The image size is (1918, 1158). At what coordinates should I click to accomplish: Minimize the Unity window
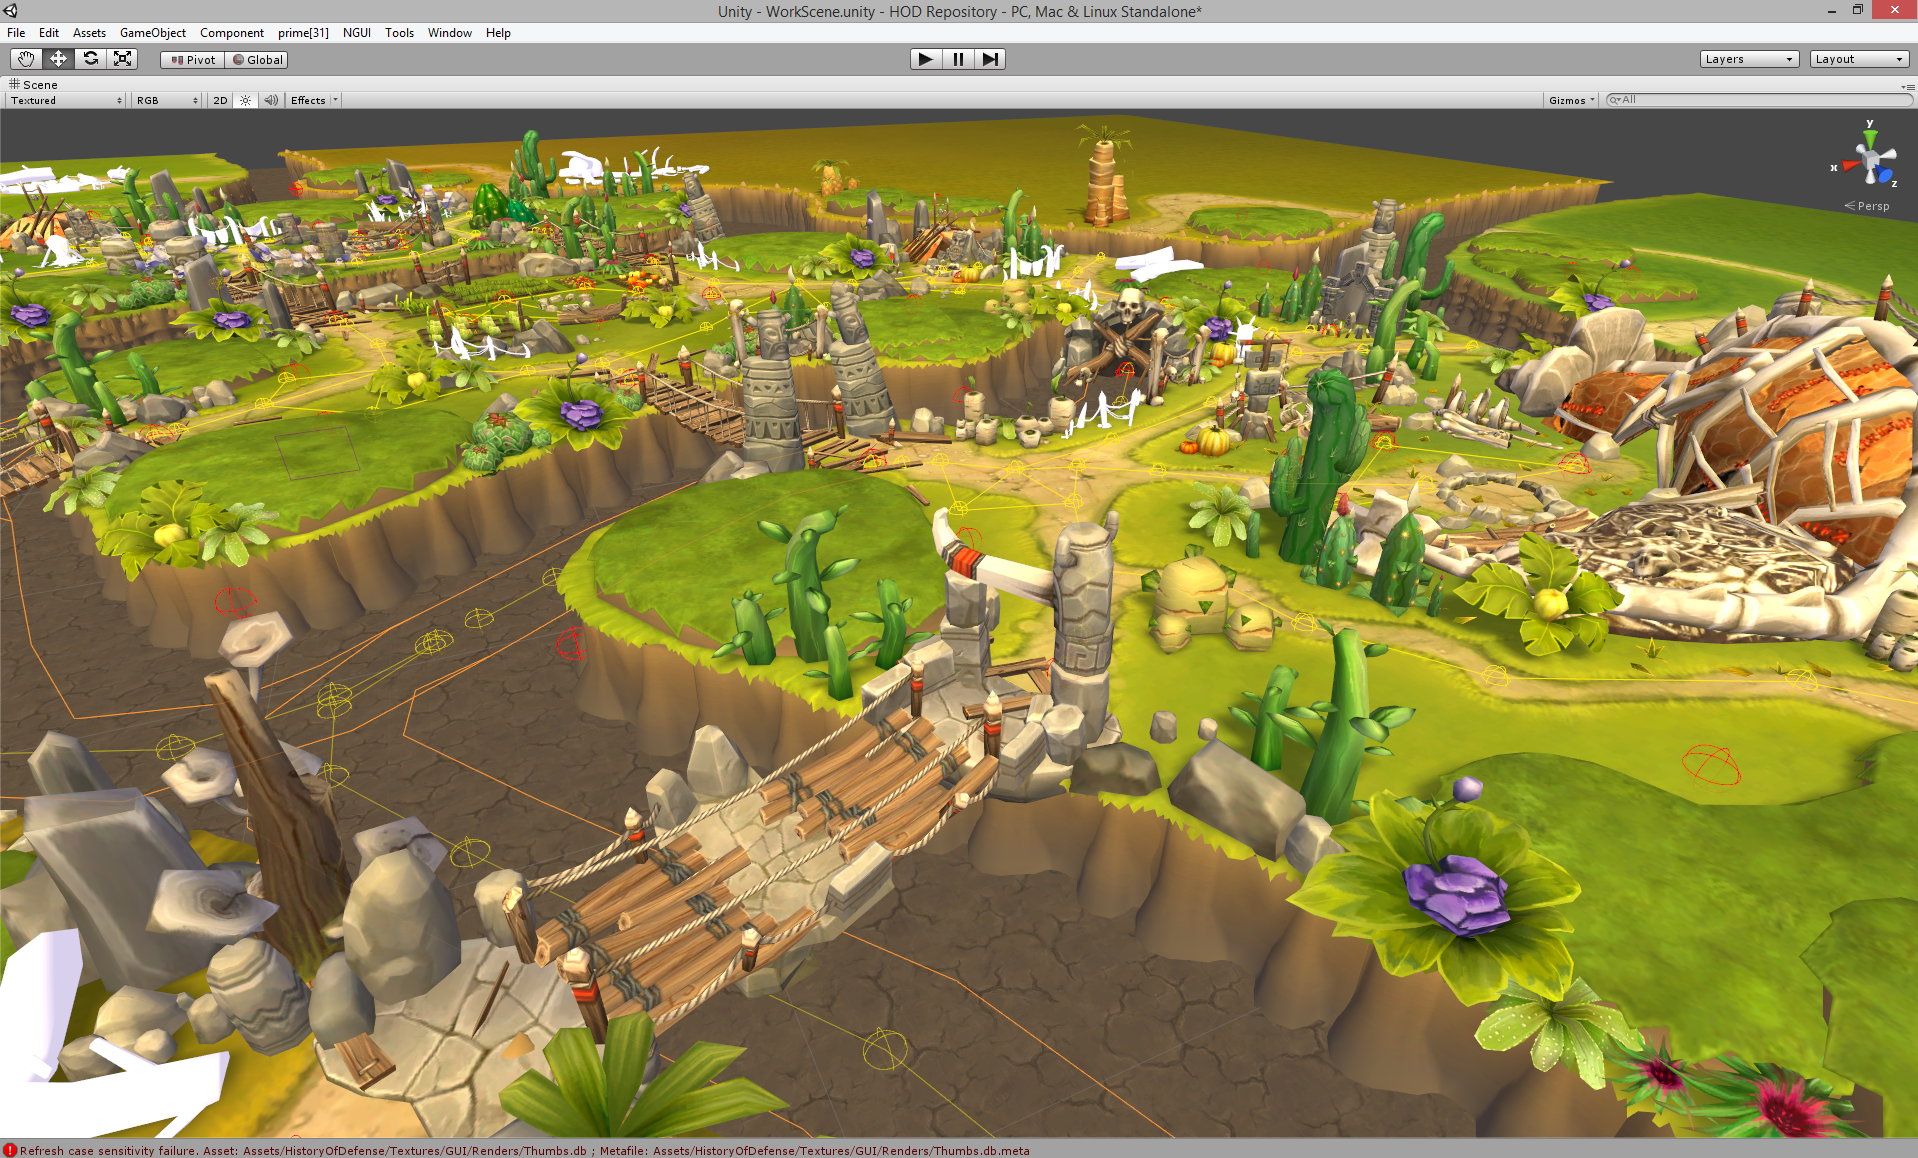tap(1832, 11)
